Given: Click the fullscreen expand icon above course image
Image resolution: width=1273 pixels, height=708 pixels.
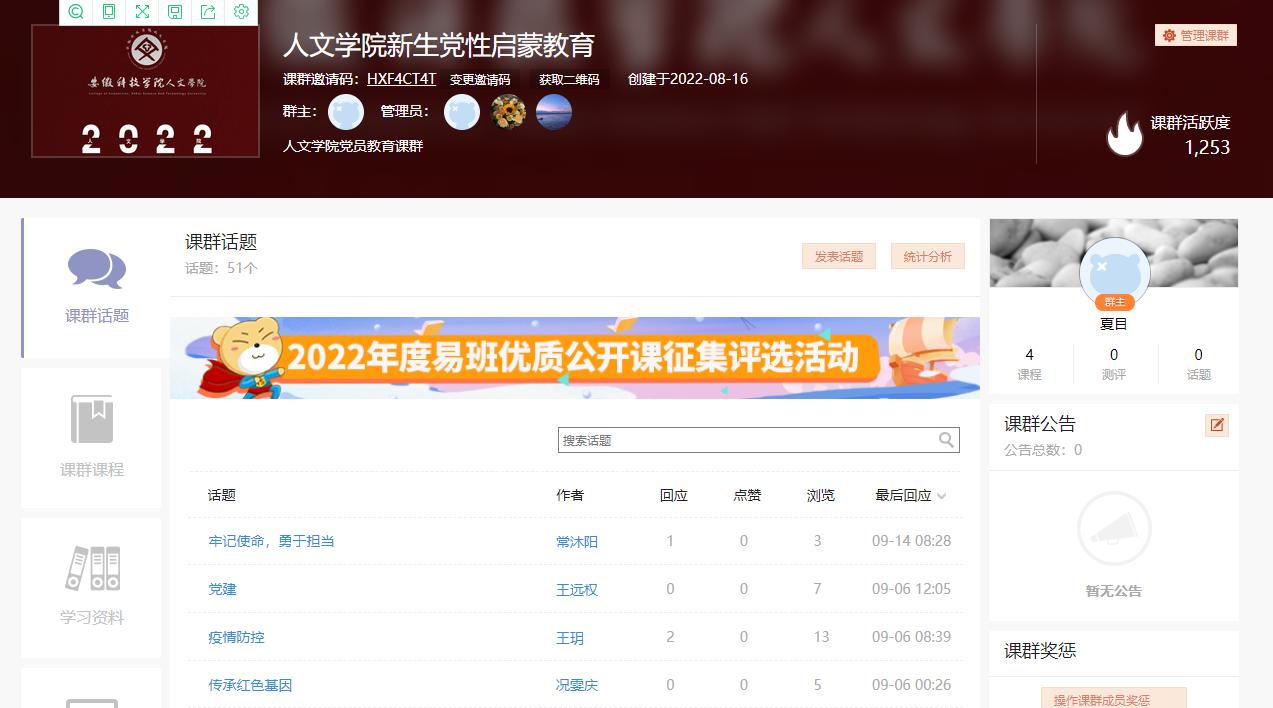Looking at the screenshot, I should pyautogui.click(x=142, y=12).
